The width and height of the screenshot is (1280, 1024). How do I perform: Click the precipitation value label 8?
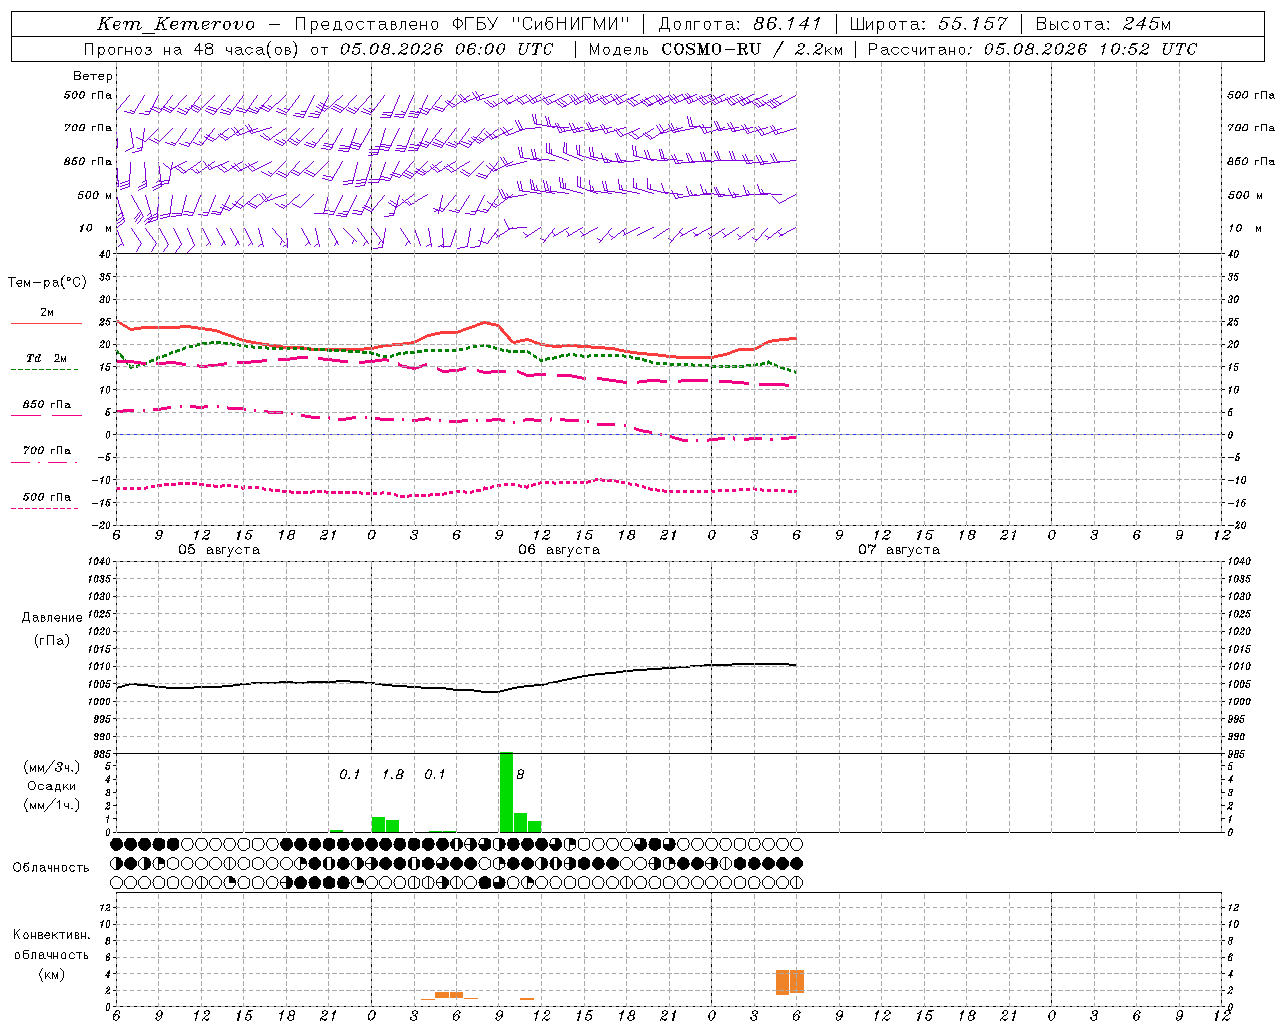click(520, 774)
